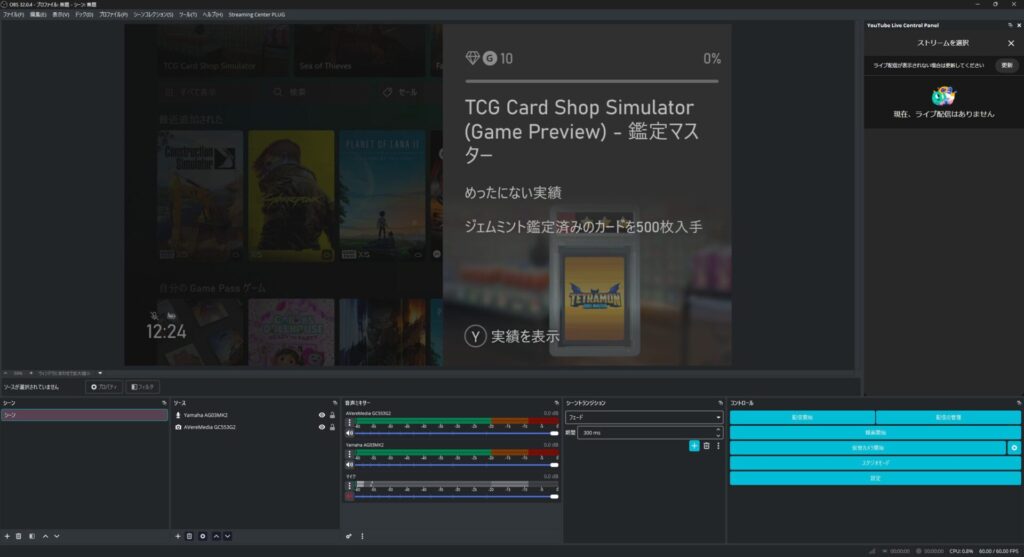The height and width of the screenshot is (557, 1024).
Task: Add a new scene with plus icon
Action: 7,536
